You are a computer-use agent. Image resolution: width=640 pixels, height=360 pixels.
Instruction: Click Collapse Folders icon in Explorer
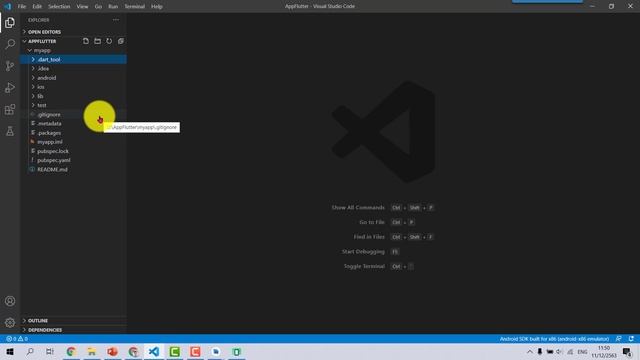tap(121, 41)
